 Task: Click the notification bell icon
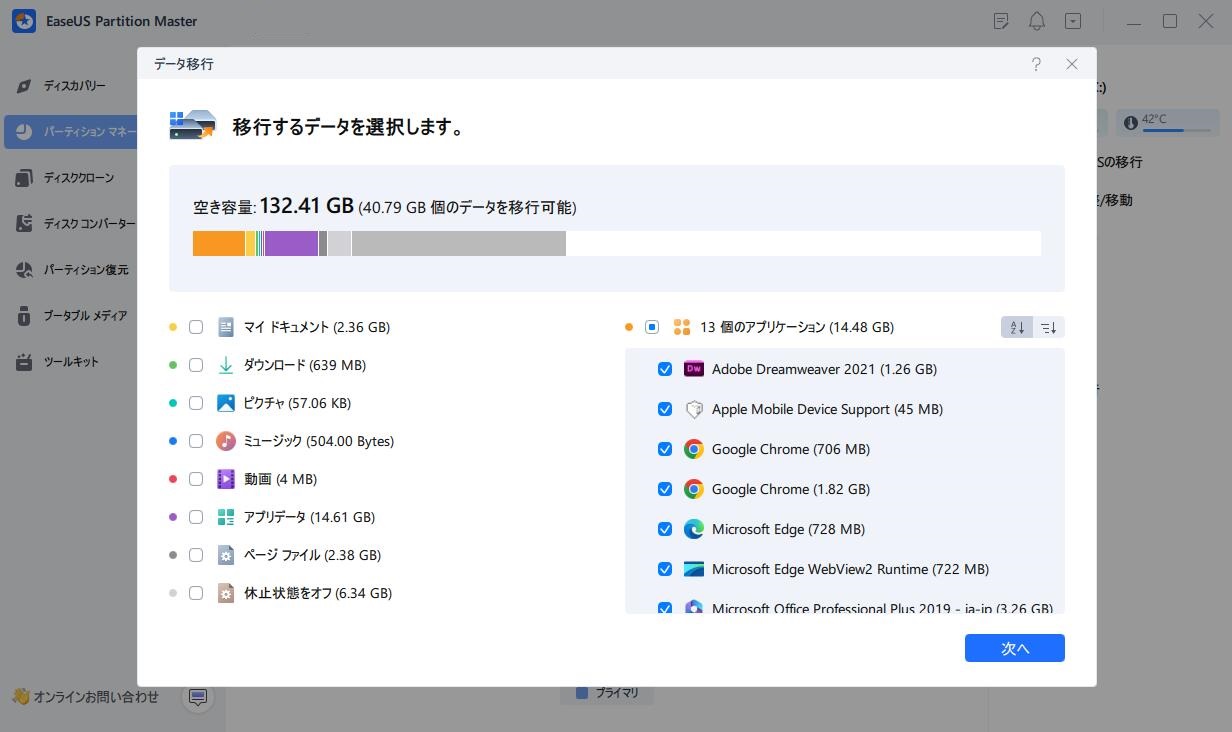pyautogui.click(x=1037, y=21)
